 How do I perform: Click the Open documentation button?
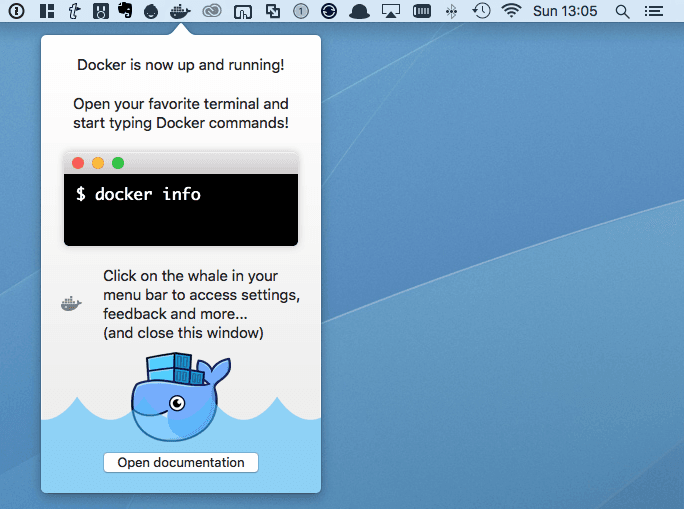point(181,462)
